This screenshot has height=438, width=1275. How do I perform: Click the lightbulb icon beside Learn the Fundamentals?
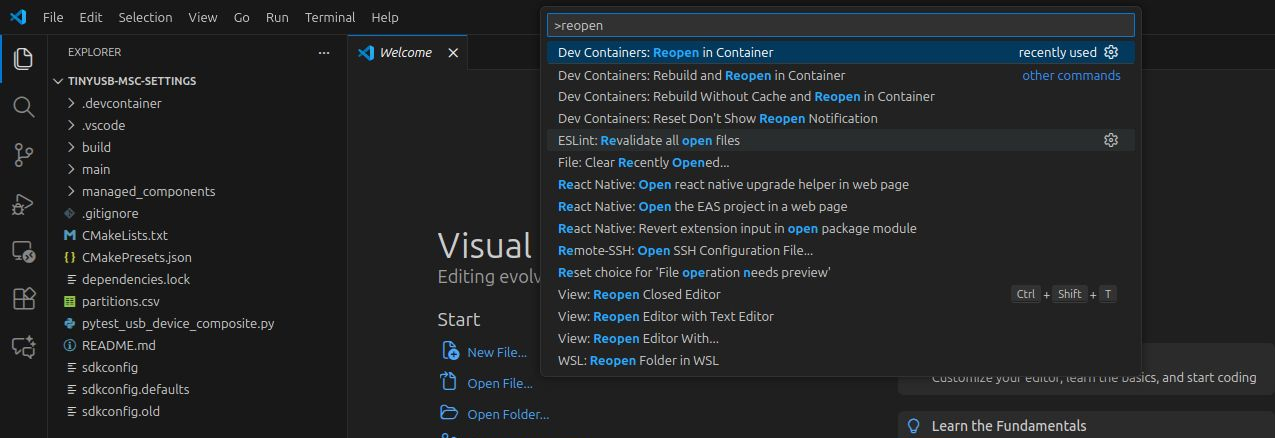click(x=913, y=426)
